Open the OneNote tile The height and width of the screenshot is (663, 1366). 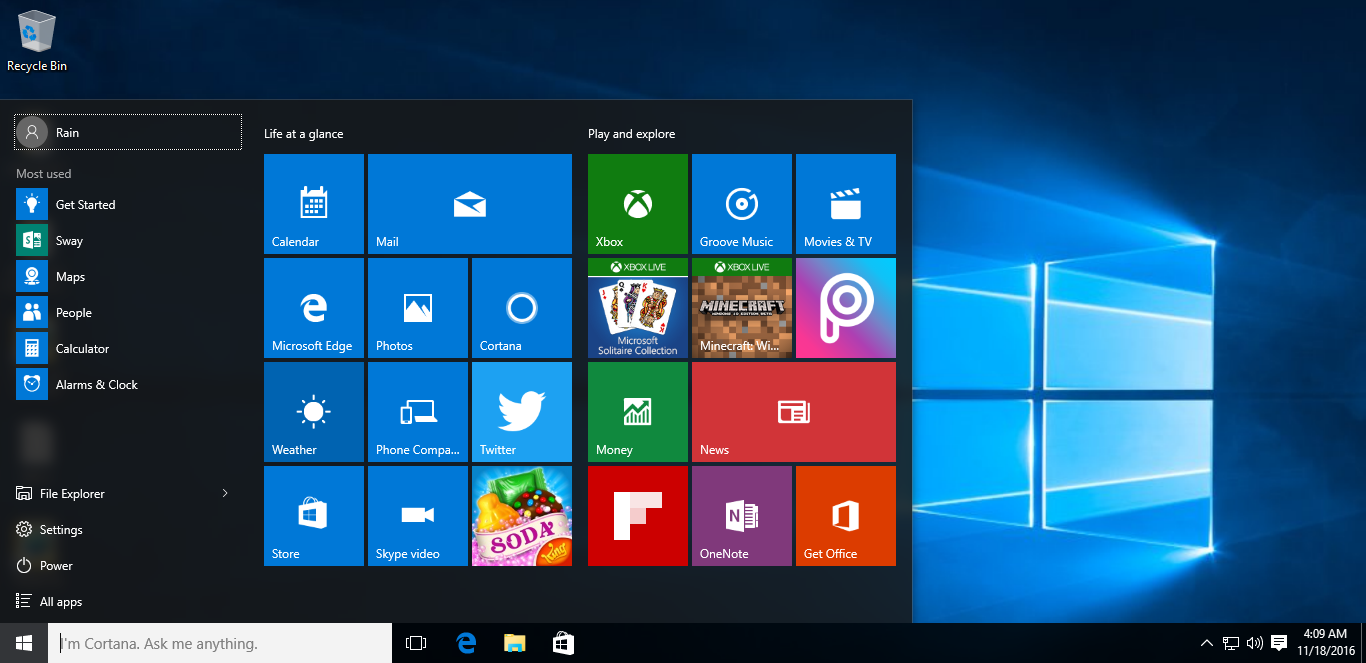[742, 516]
